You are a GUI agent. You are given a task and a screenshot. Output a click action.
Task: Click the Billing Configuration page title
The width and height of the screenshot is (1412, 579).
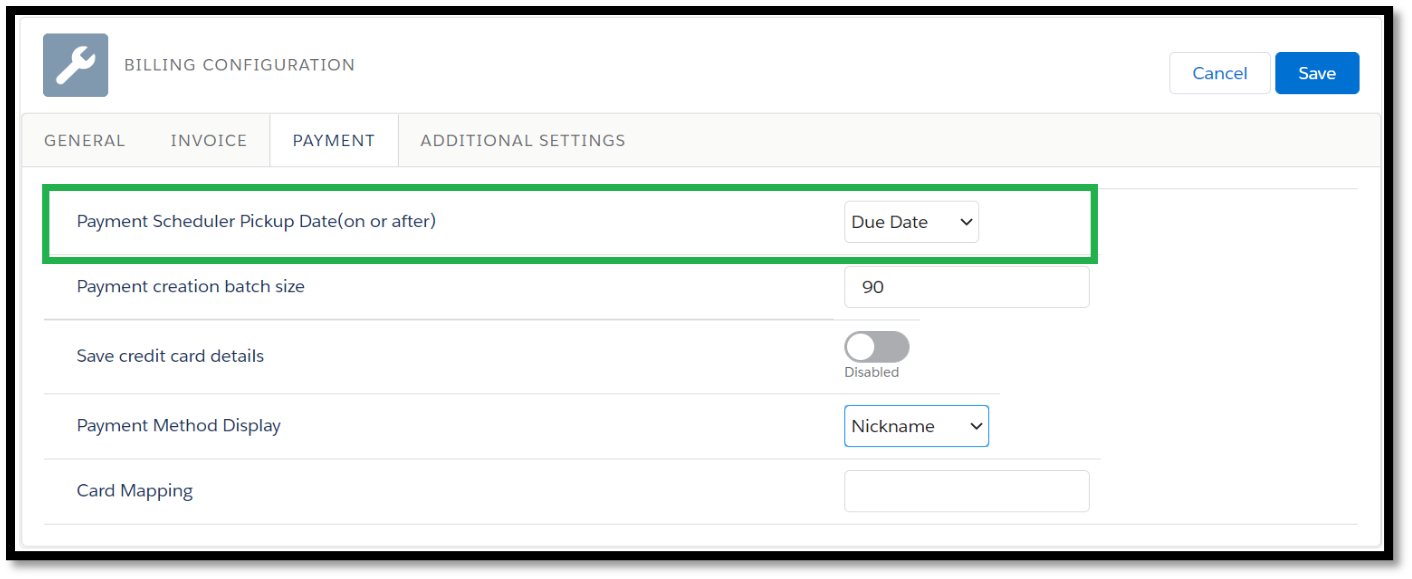[x=239, y=65]
